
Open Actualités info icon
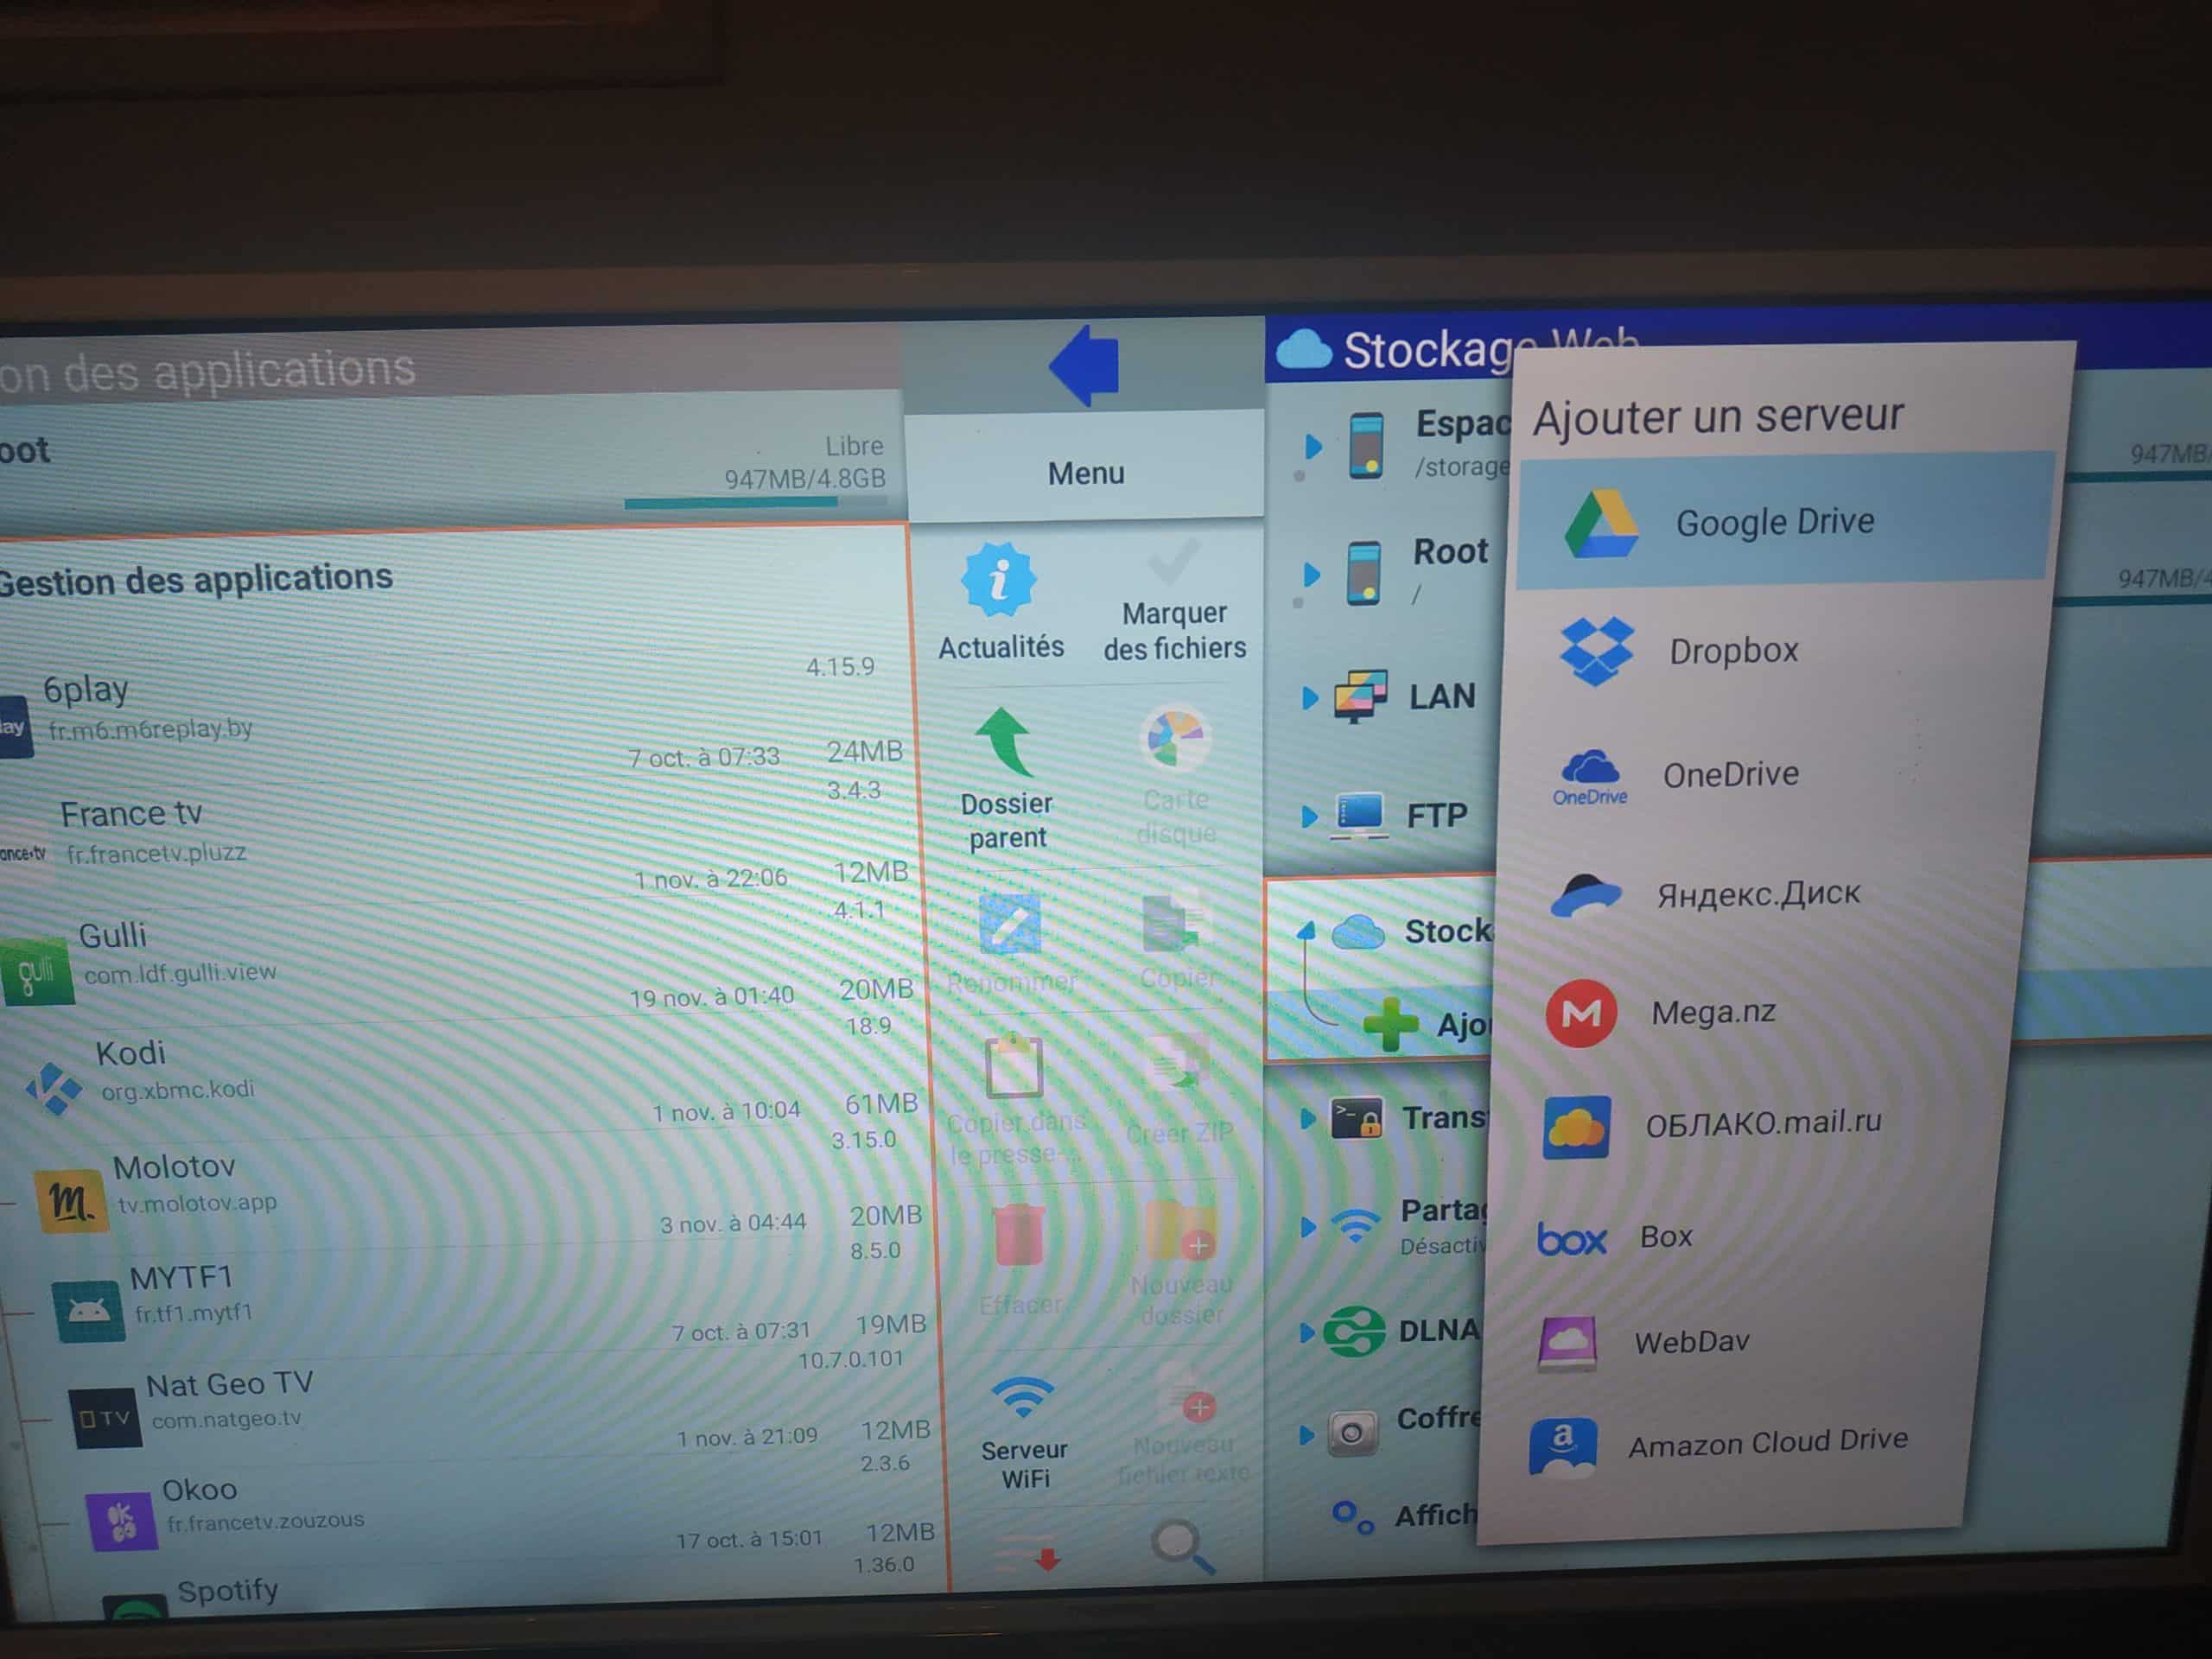click(999, 580)
